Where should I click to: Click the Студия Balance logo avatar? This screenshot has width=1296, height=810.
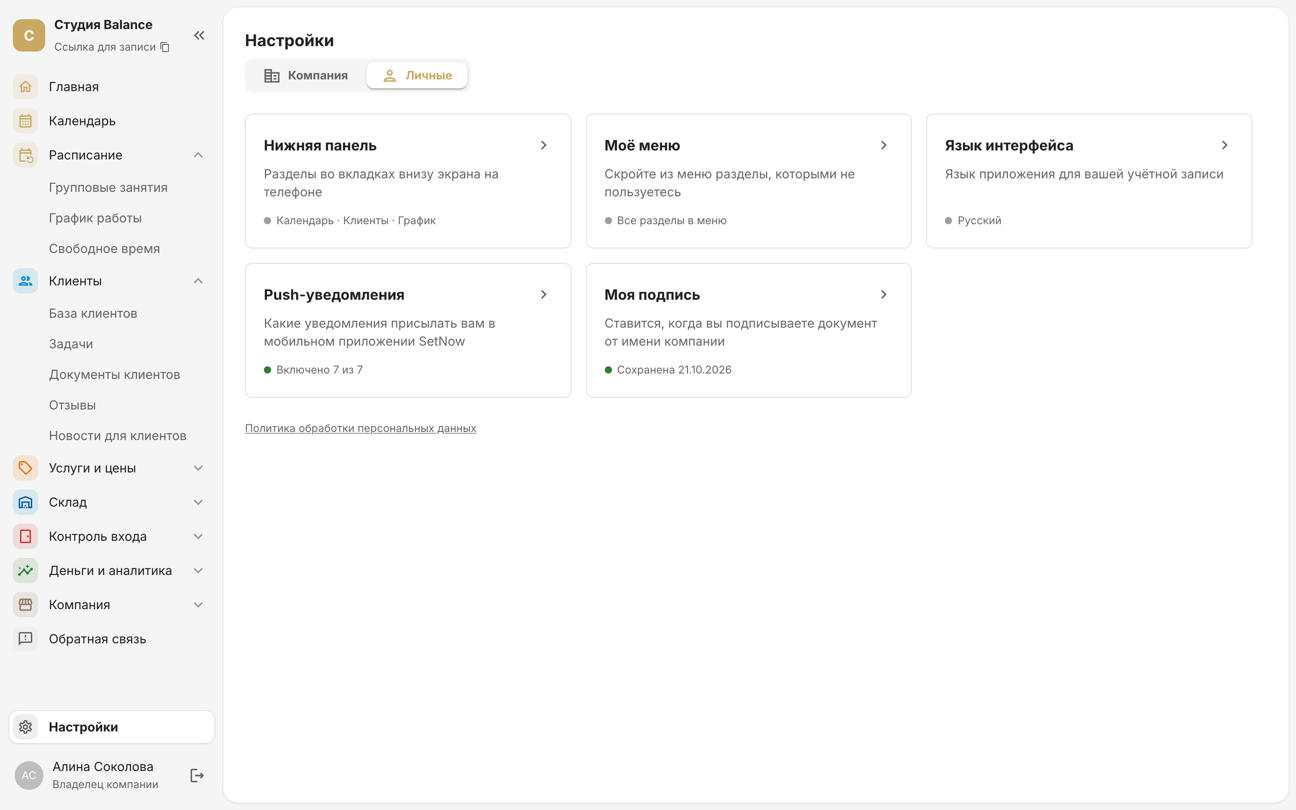tap(29, 35)
